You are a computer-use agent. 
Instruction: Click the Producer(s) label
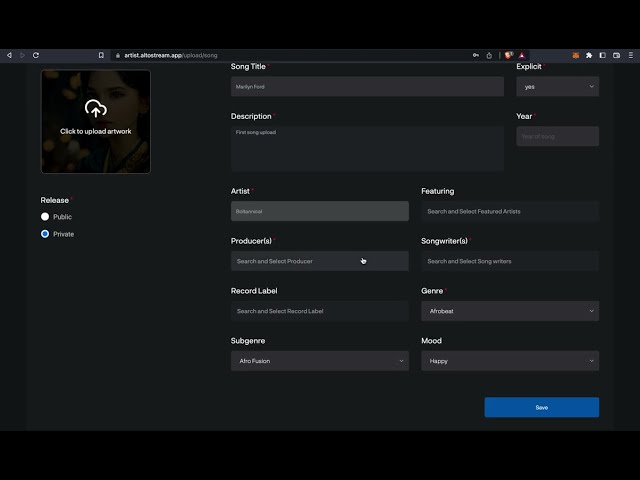coord(251,241)
